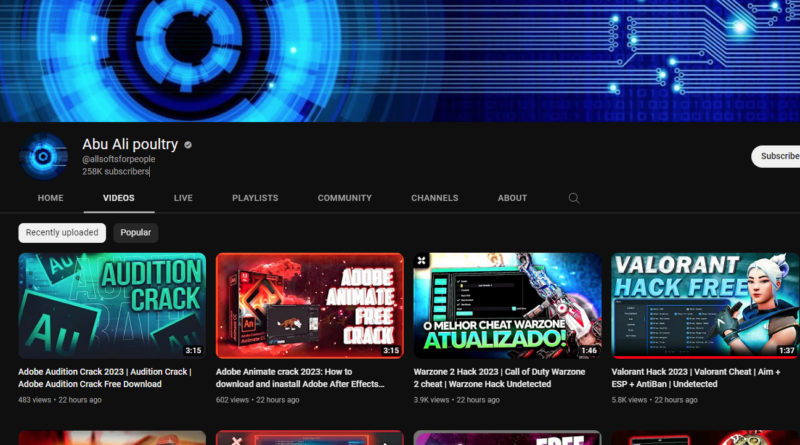This screenshot has height=445, width=800.
Task: Click the Adobe Audition Crack 2023 title
Action: pyautogui.click(x=105, y=378)
